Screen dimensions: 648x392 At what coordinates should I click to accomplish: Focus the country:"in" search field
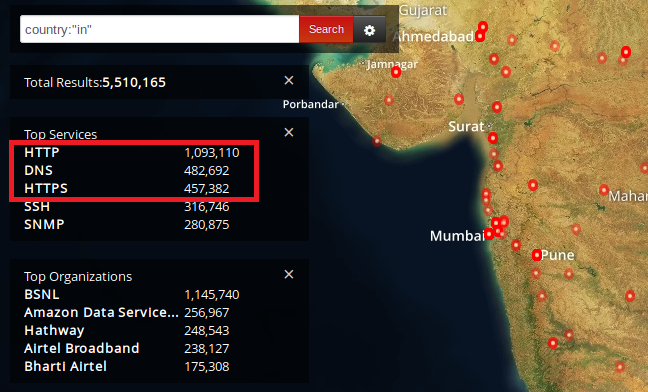coord(160,29)
